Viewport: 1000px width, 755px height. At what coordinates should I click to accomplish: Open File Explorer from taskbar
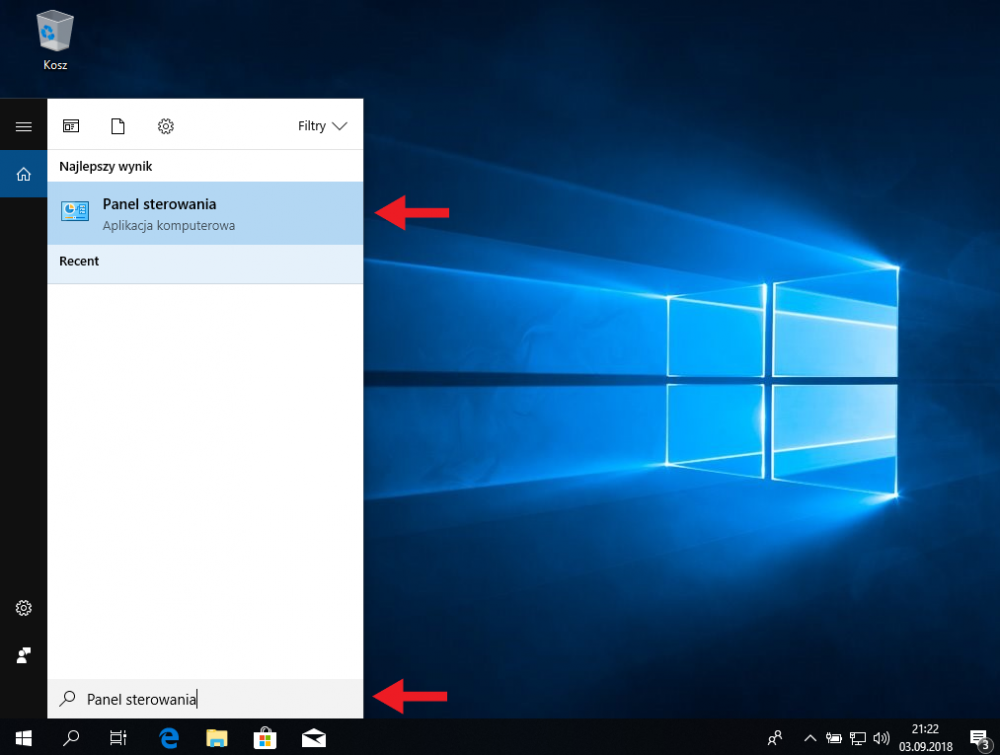217,738
